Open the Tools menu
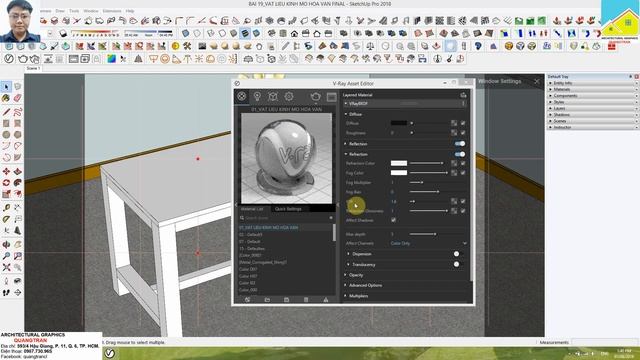 tap(74, 11)
